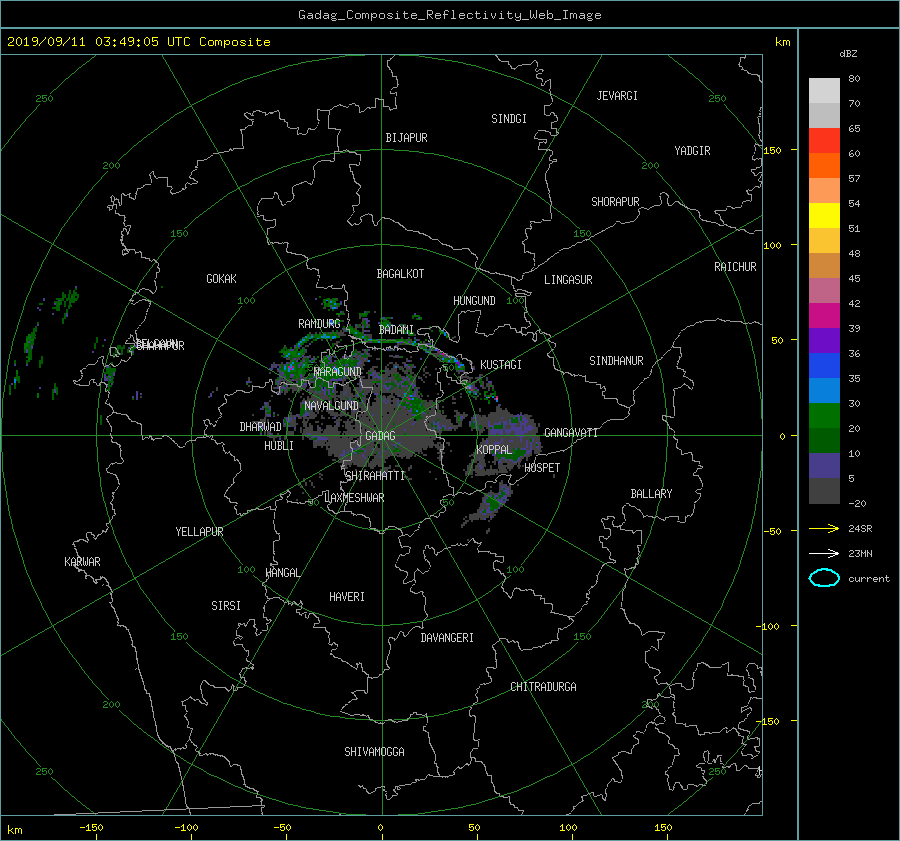Click the cyan current ellipse legend icon
The width and height of the screenshot is (900, 841).
pyautogui.click(x=824, y=578)
